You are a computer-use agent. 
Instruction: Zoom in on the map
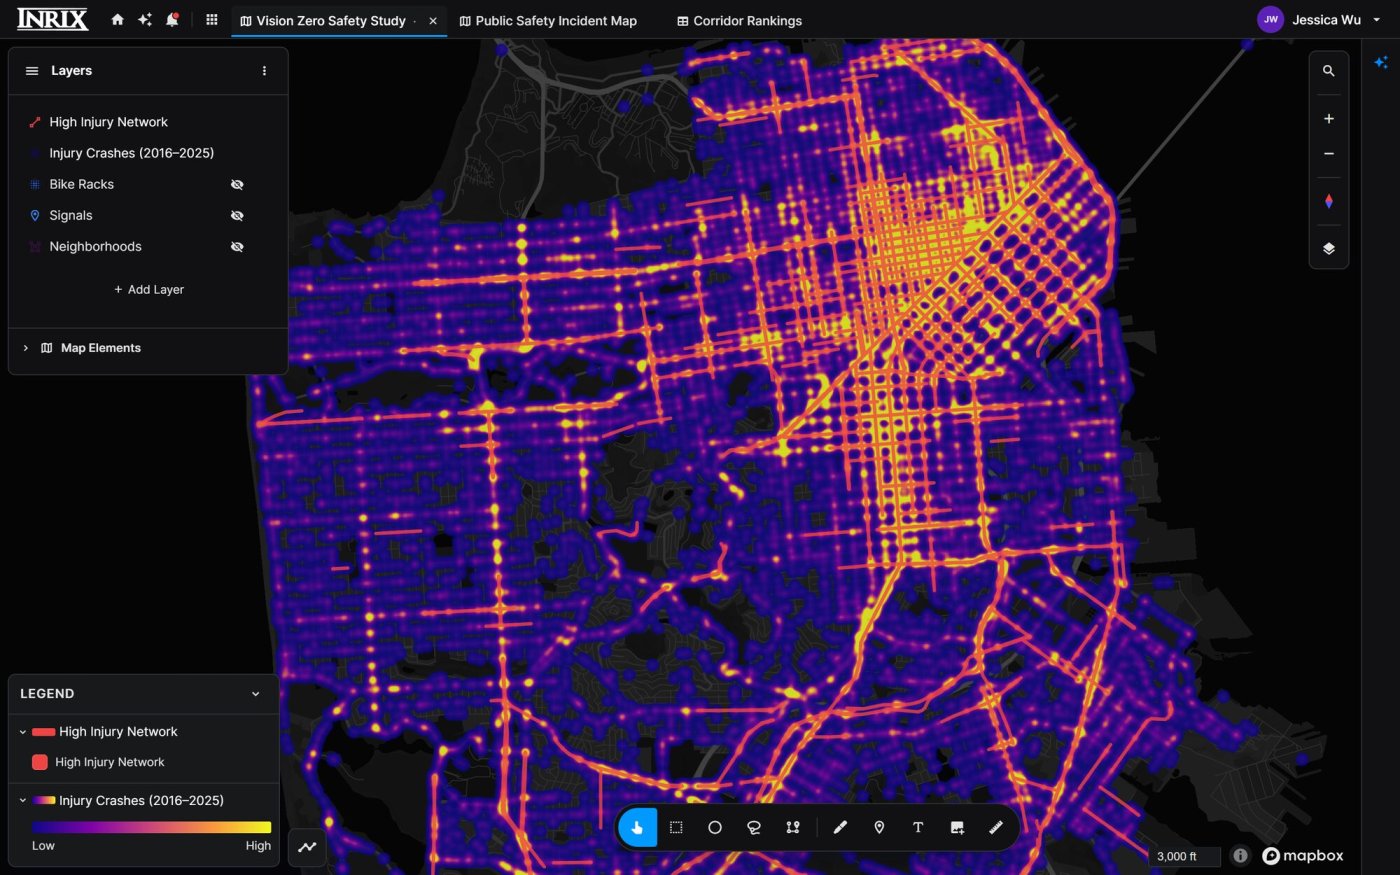click(x=1328, y=119)
